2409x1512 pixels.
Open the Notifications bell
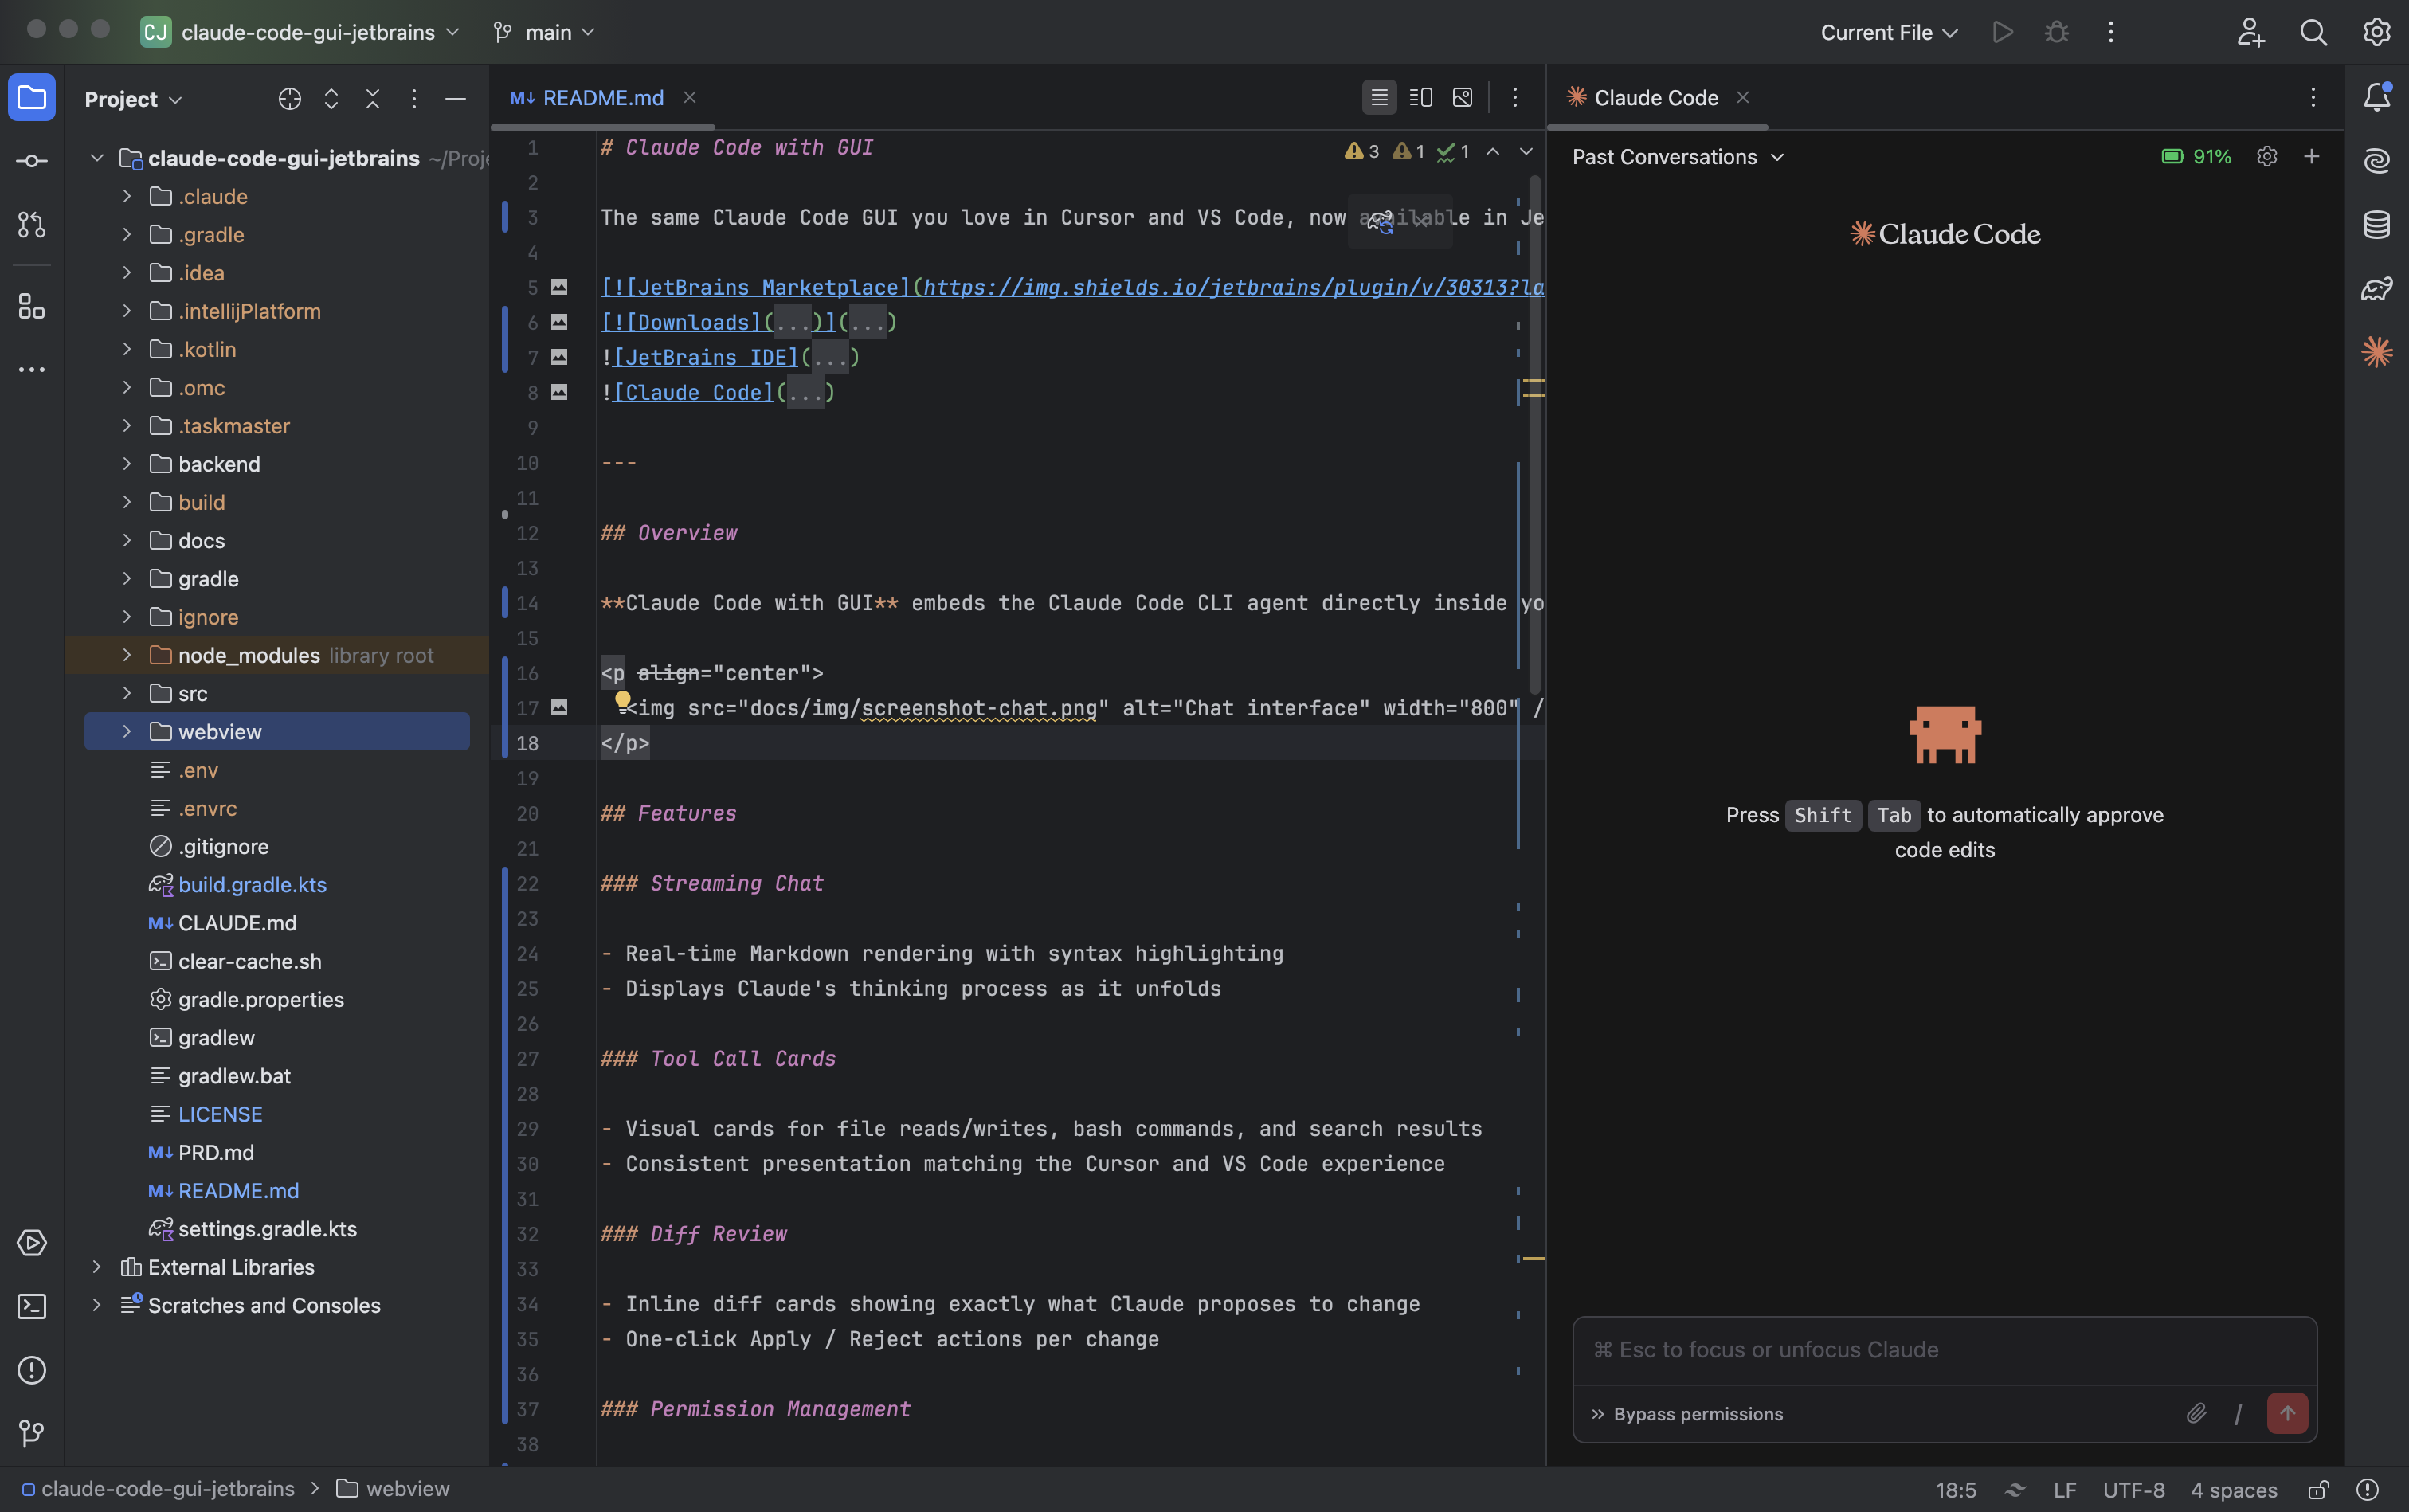tap(2377, 97)
